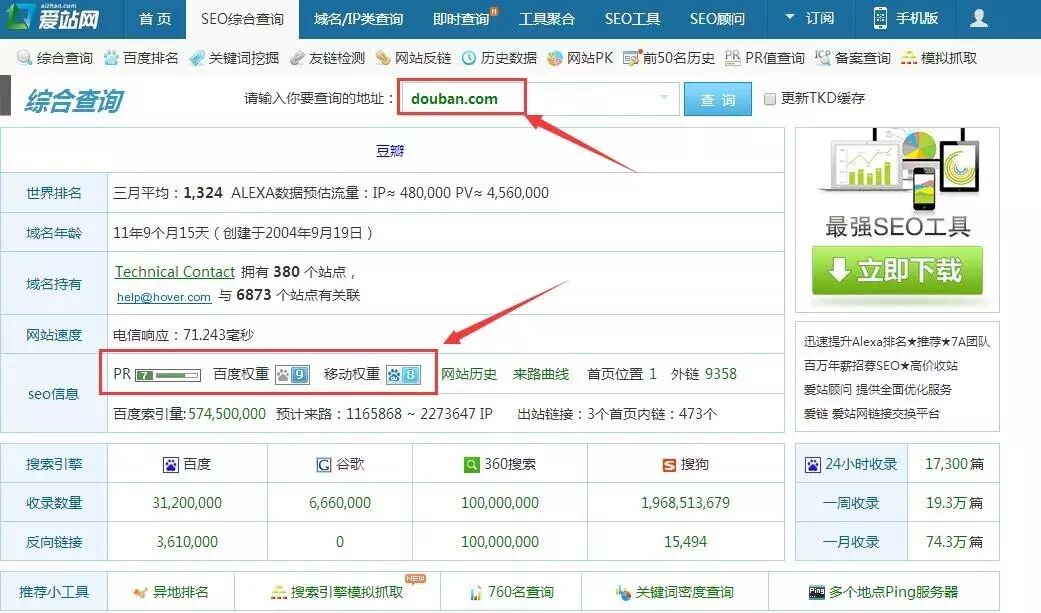Screen dimensions: 1041x613
Task: Click Baidu index value 574,500,000
Action: coord(227,414)
